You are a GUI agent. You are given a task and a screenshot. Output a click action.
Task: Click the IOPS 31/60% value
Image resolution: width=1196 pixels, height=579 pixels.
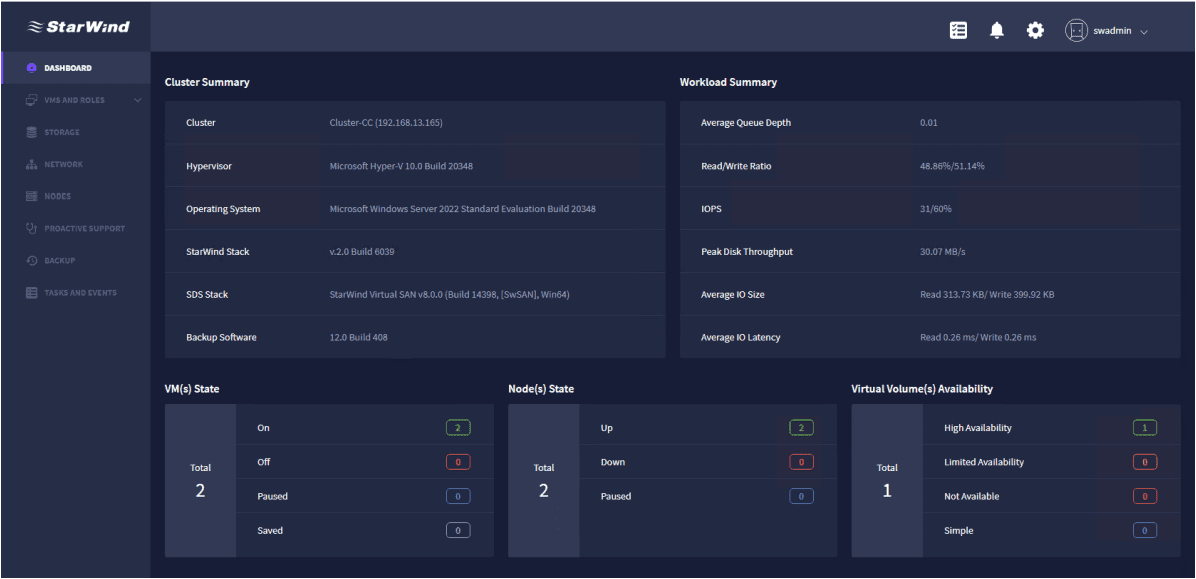[936, 208]
